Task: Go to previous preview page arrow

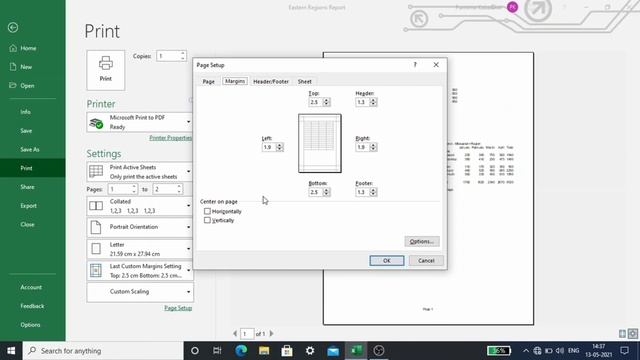Action: (235, 334)
